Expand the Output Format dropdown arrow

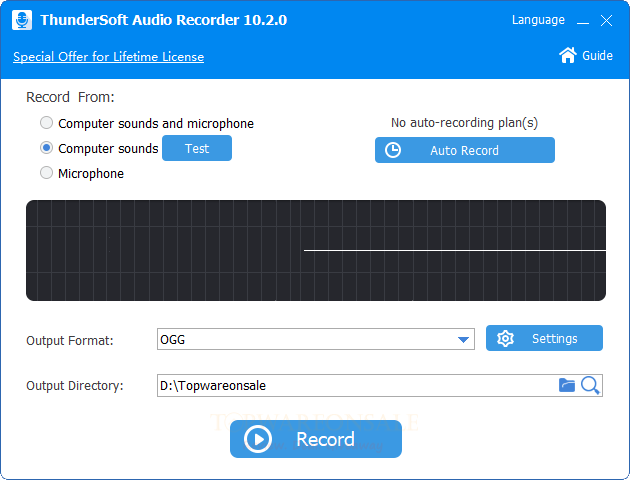463,340
